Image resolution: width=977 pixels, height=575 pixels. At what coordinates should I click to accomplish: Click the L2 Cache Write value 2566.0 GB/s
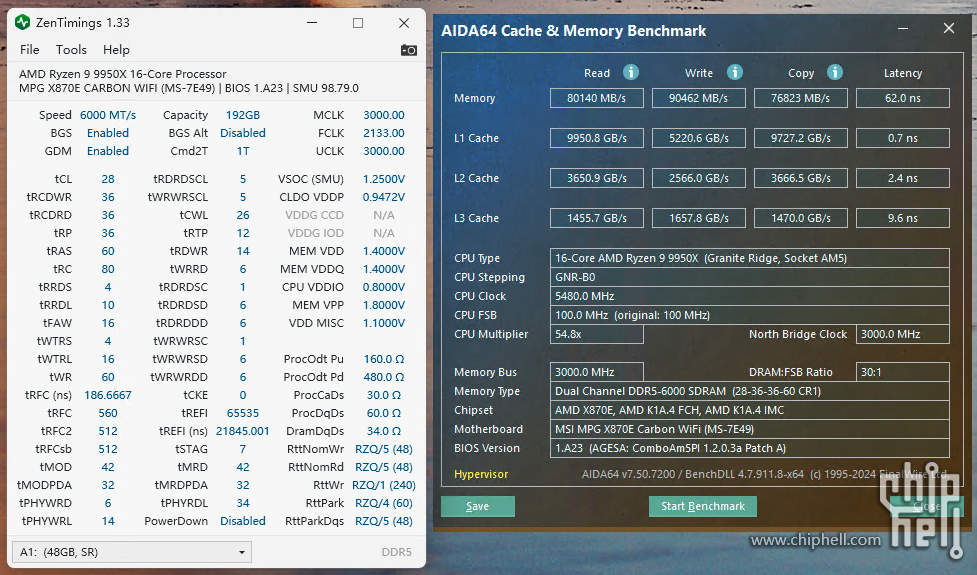click(698, 178)
